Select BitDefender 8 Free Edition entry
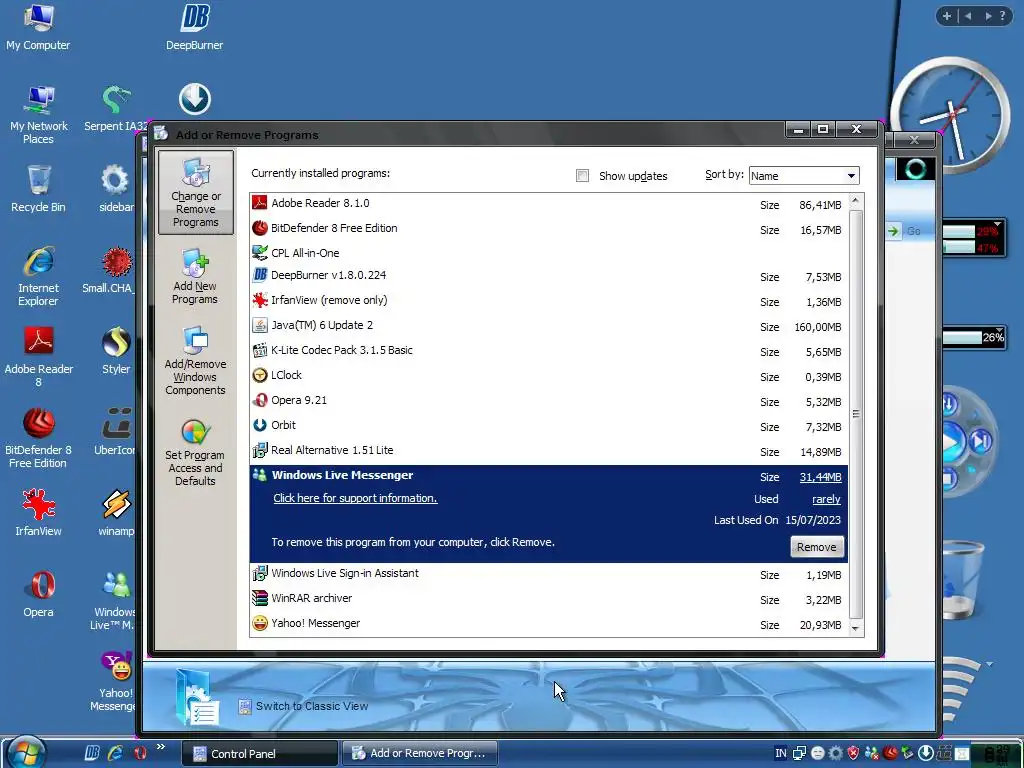1024x768 pixels. pyautogui.click(x=549, y=229)
